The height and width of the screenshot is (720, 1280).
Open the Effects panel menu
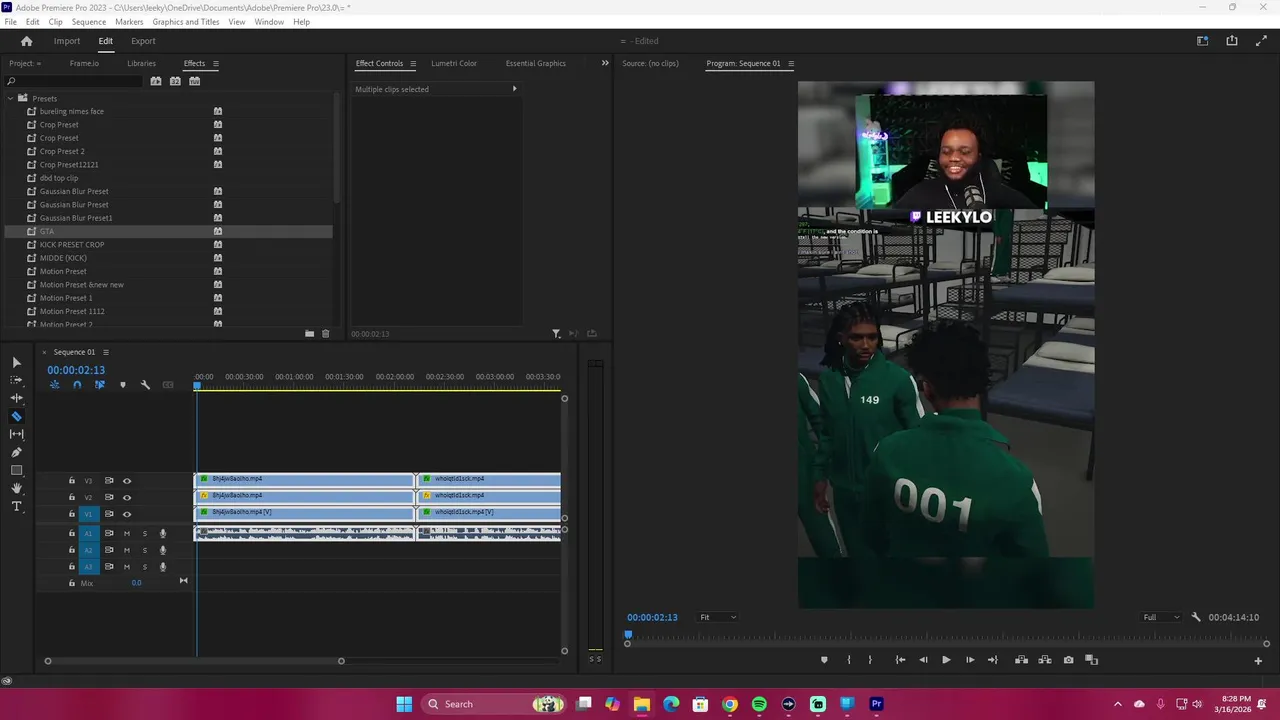click(215, 64)
